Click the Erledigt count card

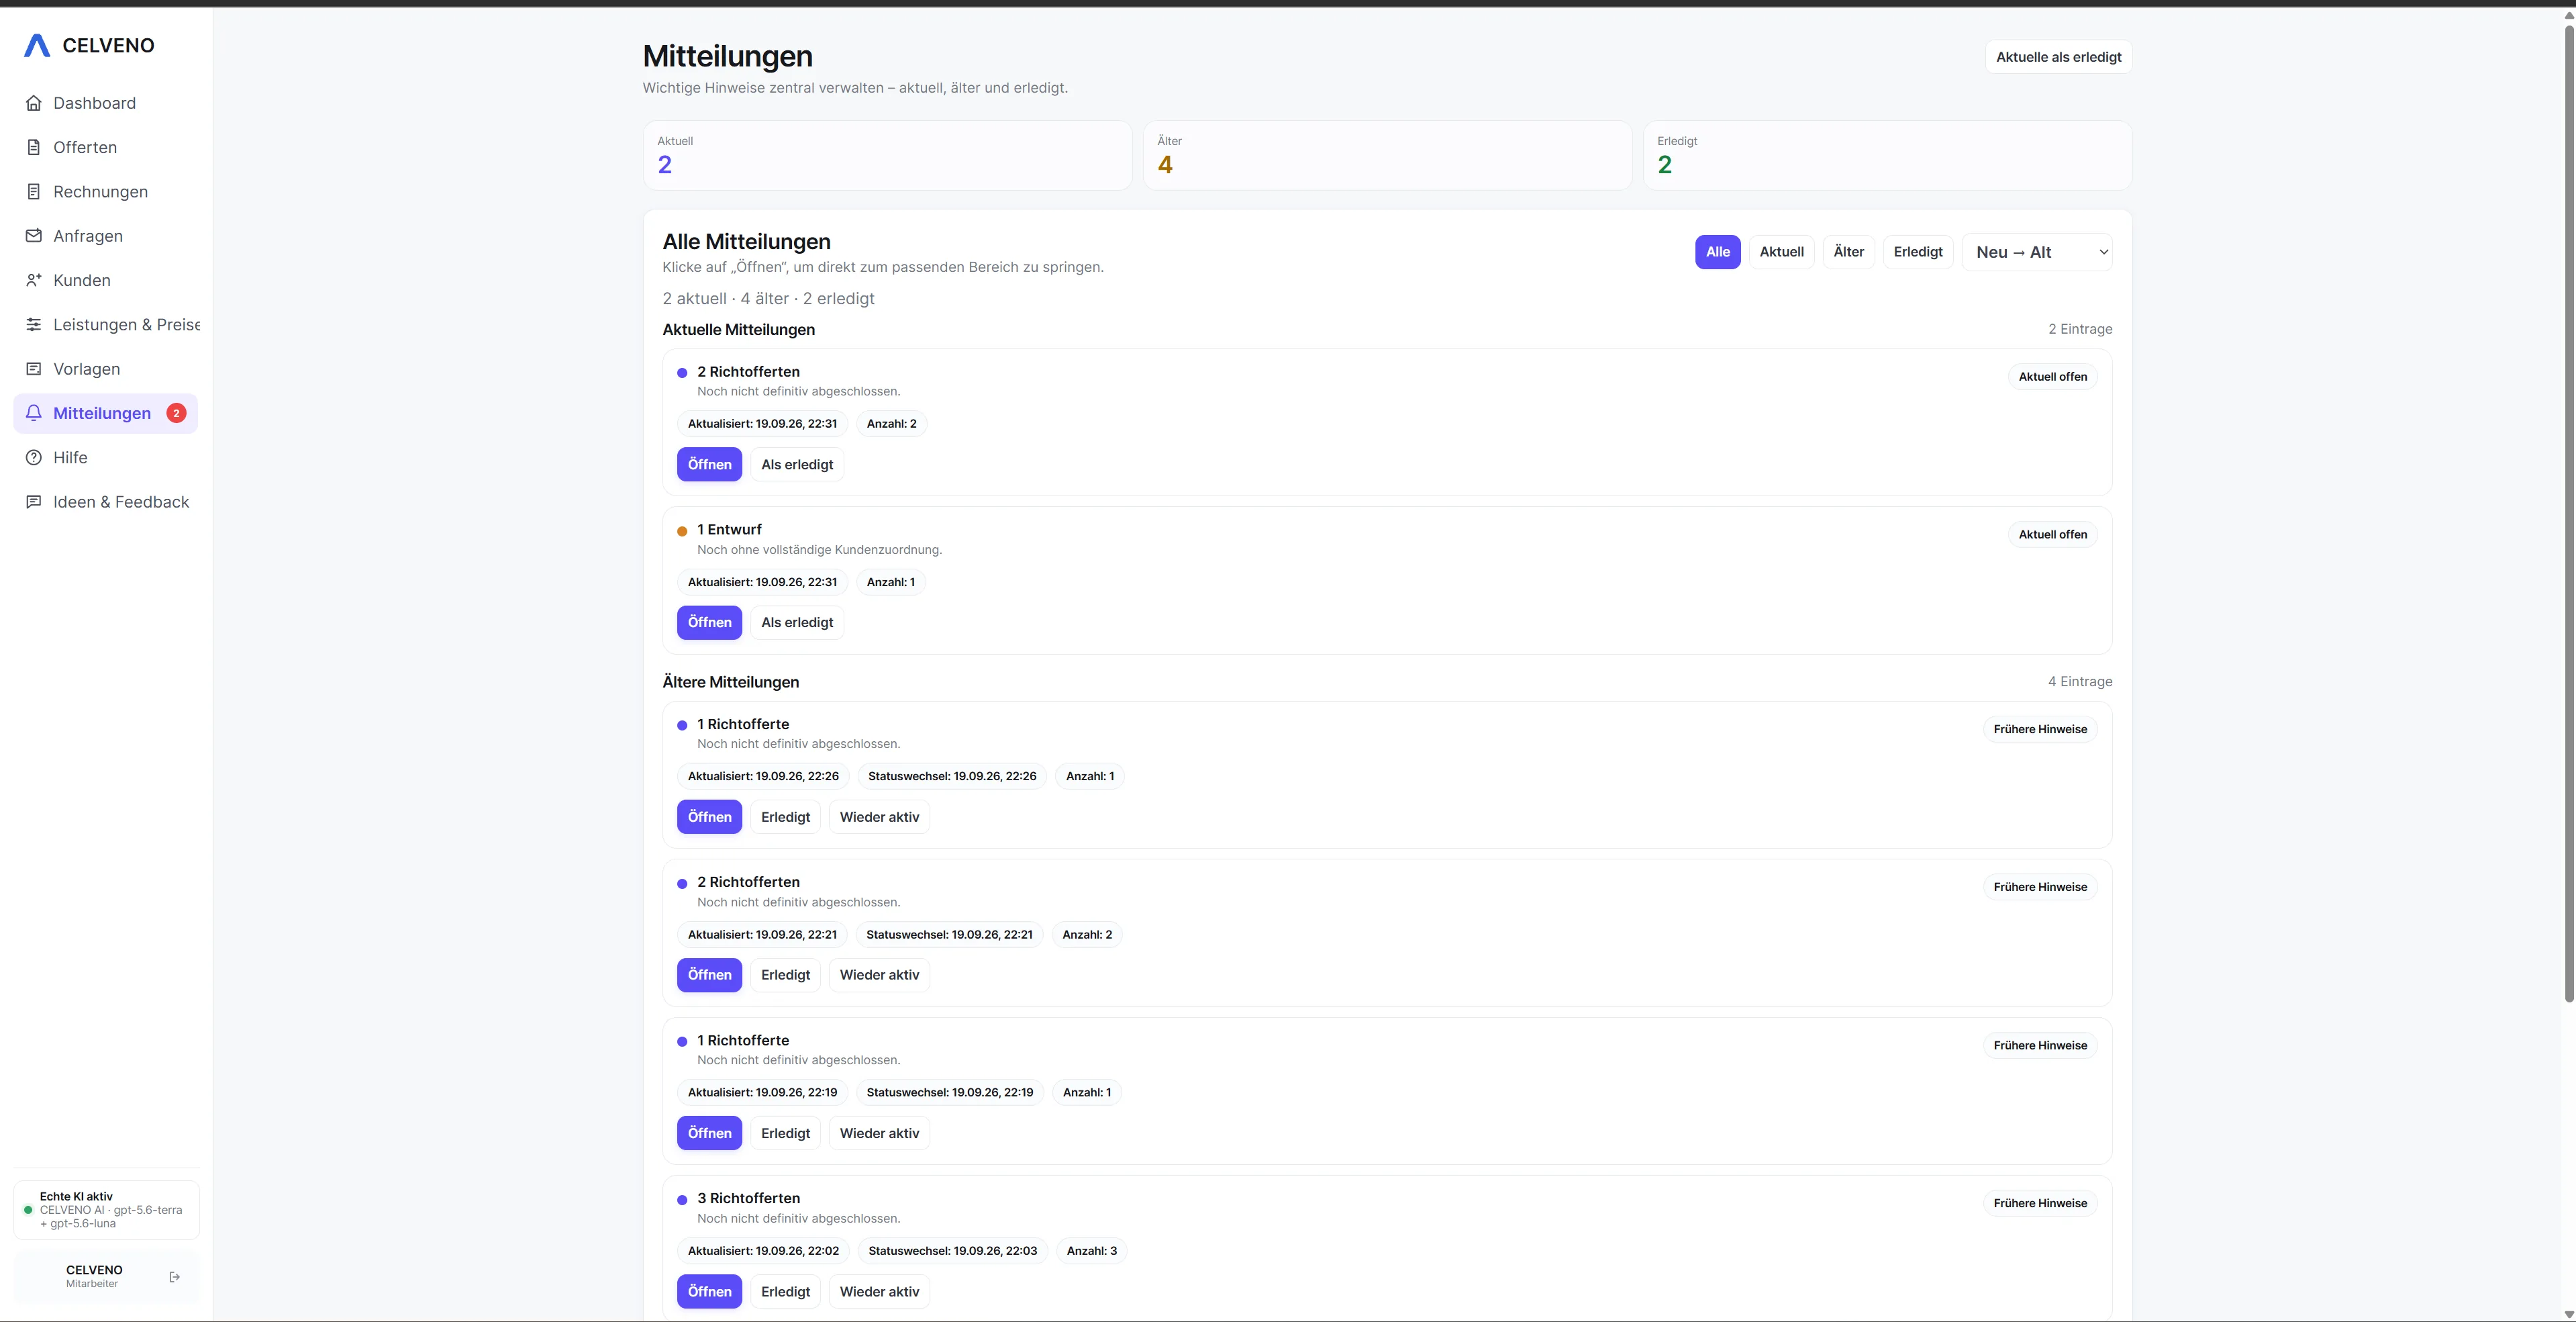click(x=1887, y=155)
